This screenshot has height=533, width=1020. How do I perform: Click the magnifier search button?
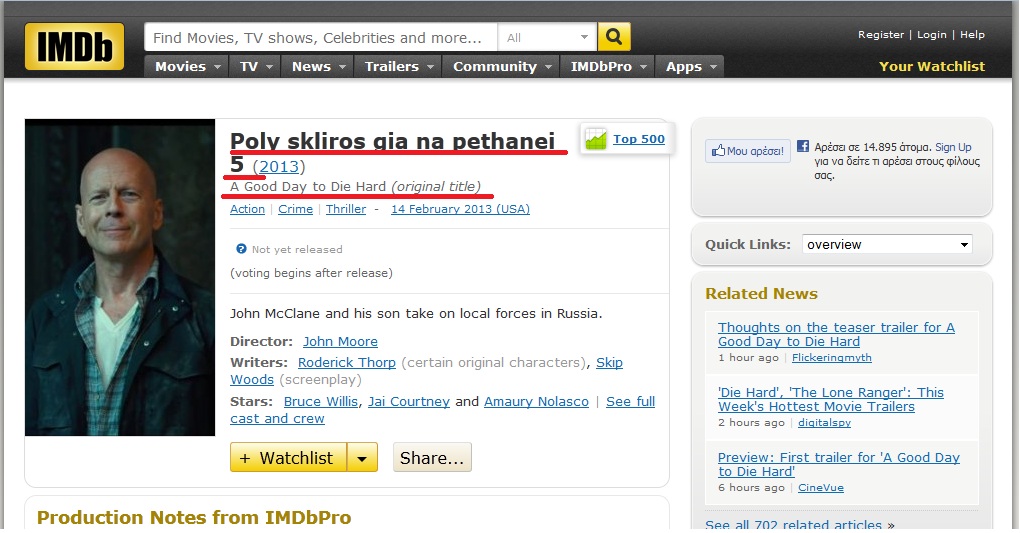click(x=614, y=37)
